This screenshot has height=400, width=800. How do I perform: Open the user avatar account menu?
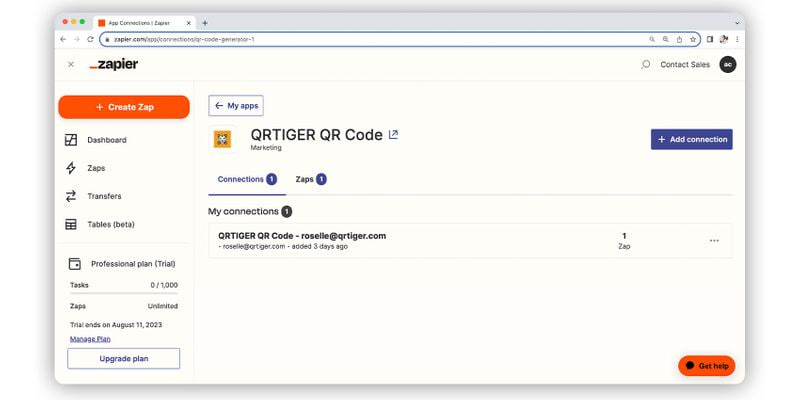pyautogui.click(x=728, y=64)
